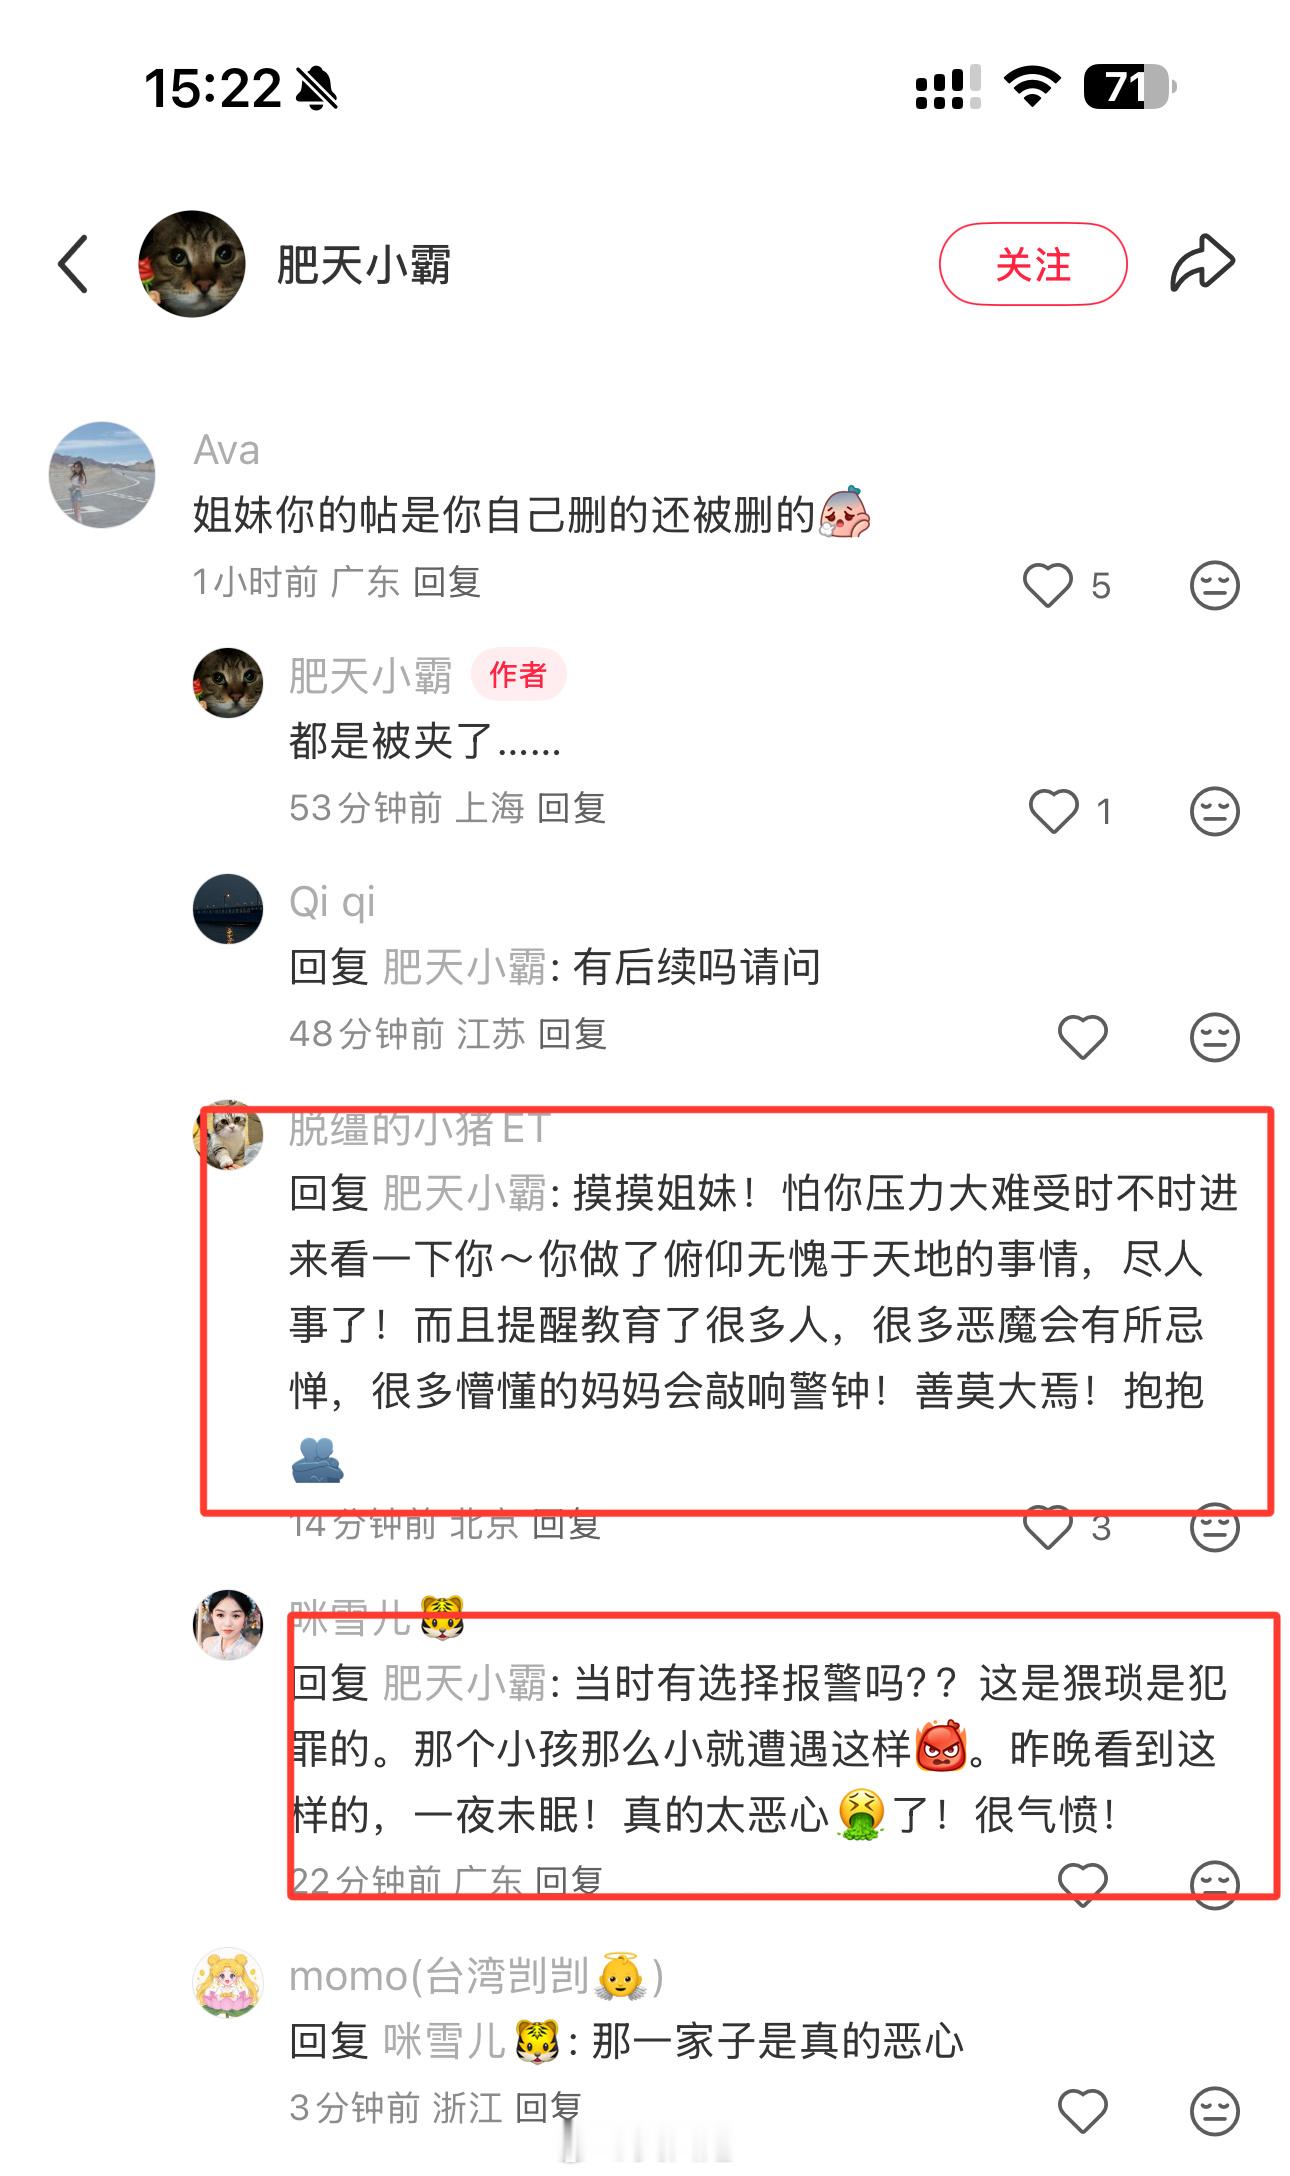
Task: Open emoji reaction on author's reply
Action: coord(1214,811)
